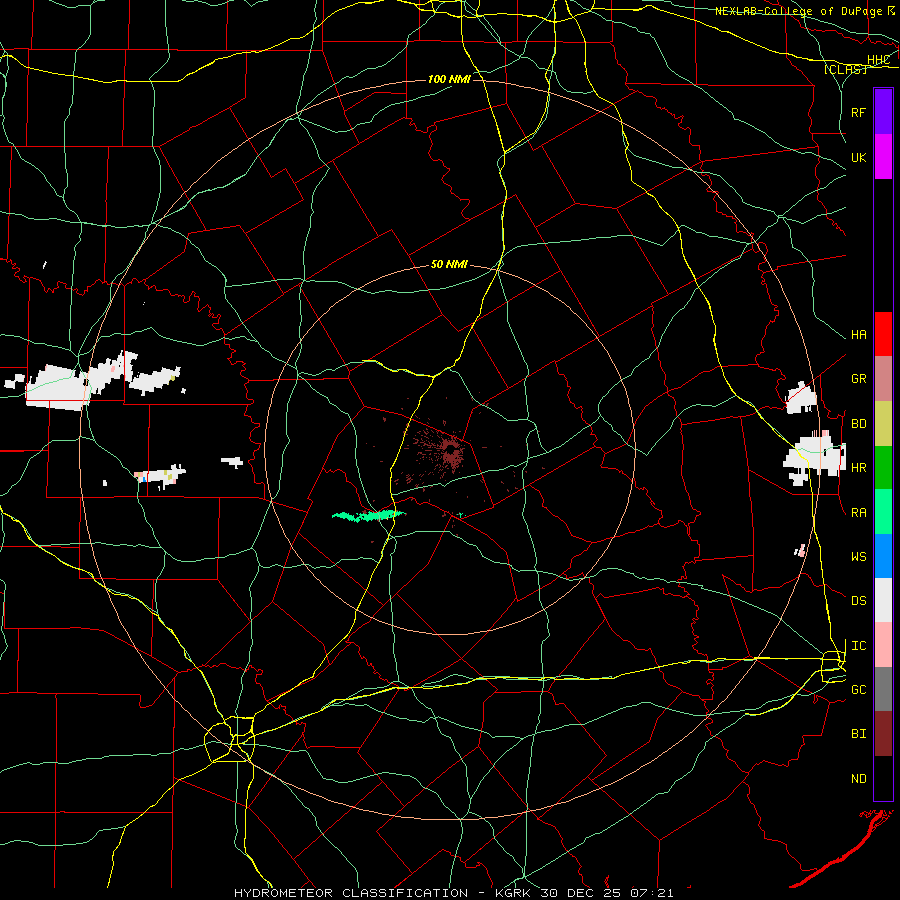
Task: Pick the brown BI legend color block
Action: tap(883, 734)
